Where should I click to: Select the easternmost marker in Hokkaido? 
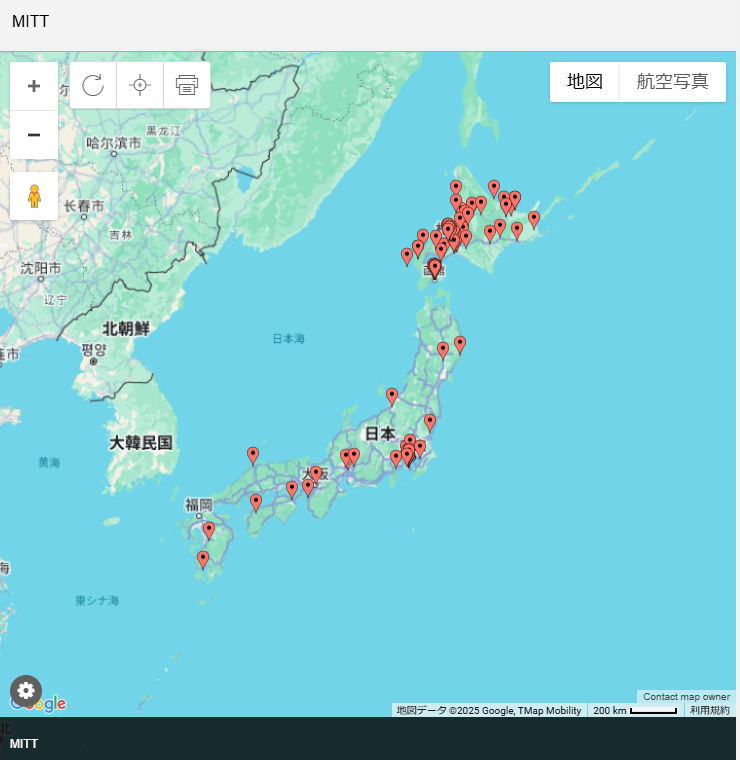click(534, 219)
